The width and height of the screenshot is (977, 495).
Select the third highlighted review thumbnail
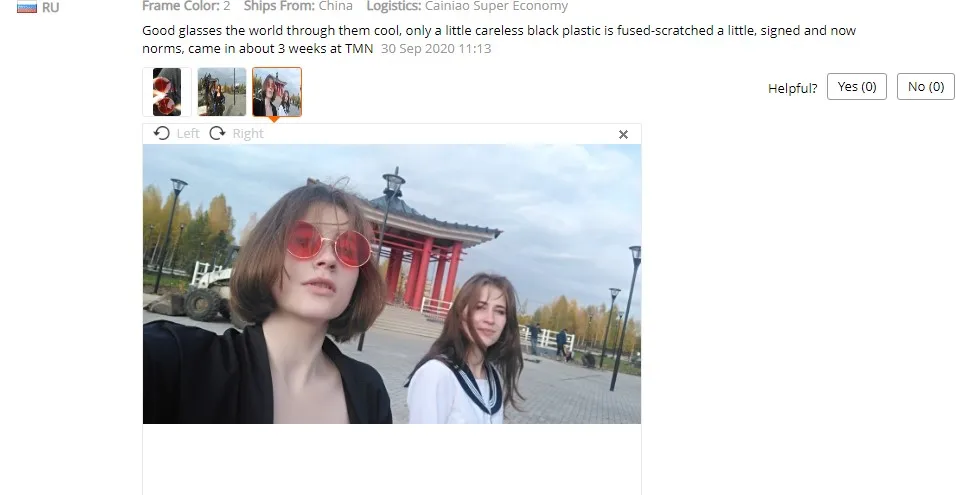[277, 92]
